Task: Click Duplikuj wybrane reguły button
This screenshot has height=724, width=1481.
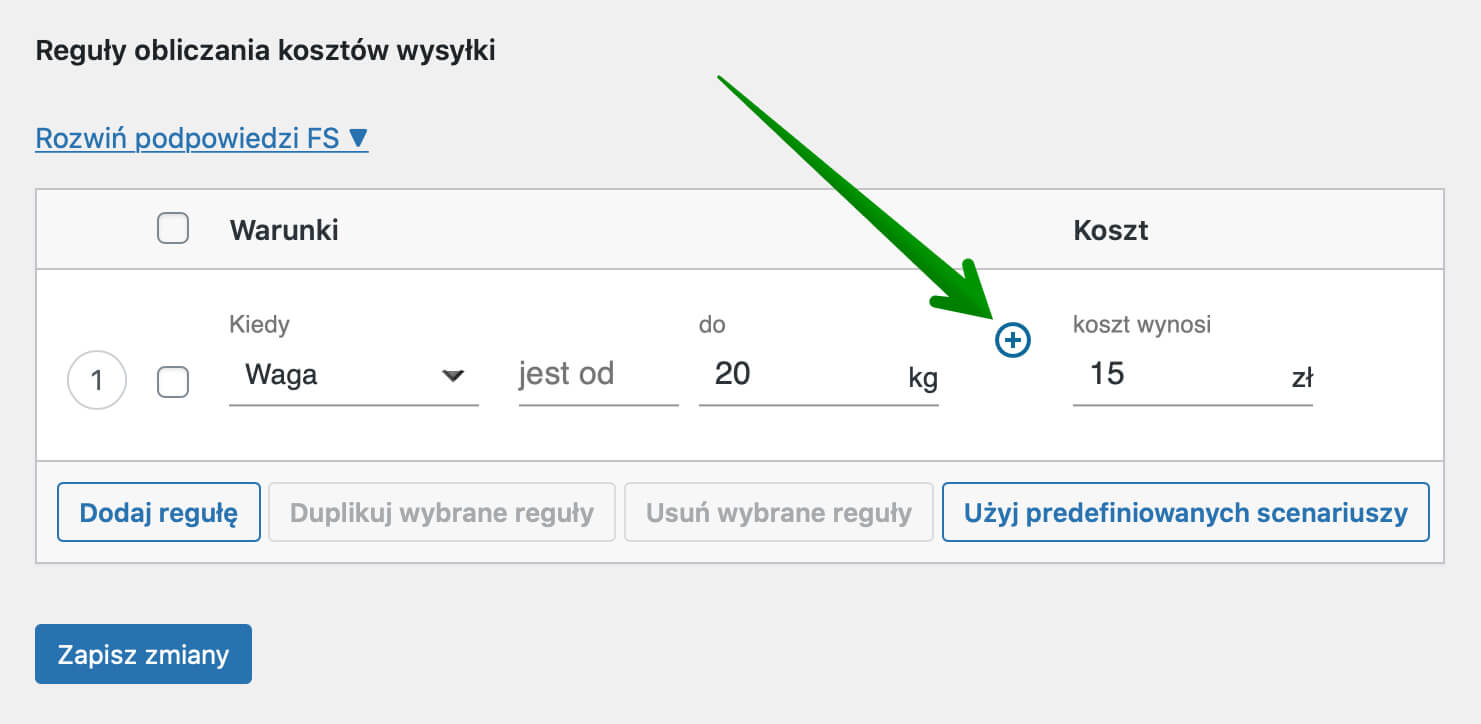Action: pos(442,513)
